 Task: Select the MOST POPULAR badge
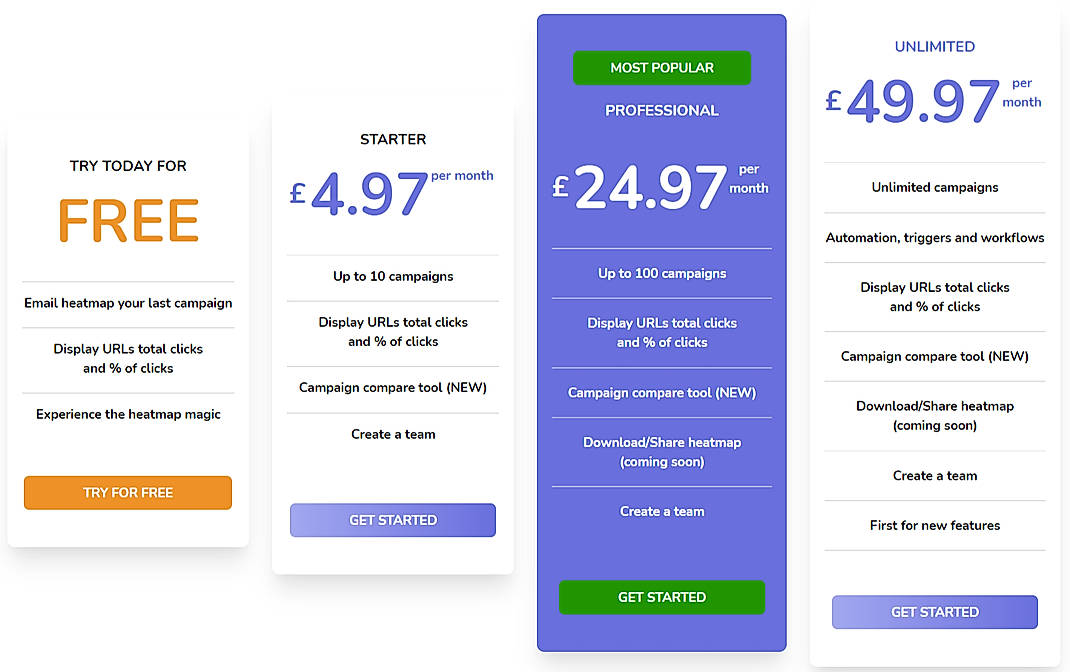(x=661, y=67)
